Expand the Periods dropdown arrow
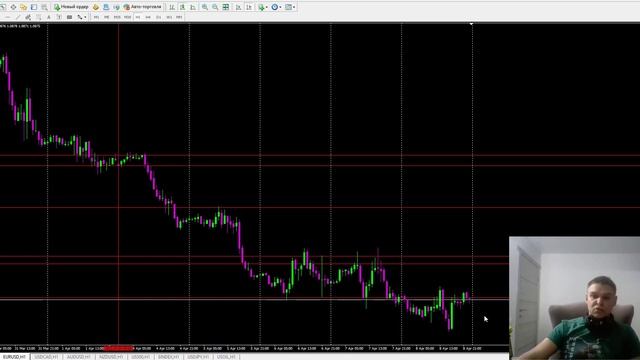The height and width of the screenshot is (360, 640). (280, 7)
